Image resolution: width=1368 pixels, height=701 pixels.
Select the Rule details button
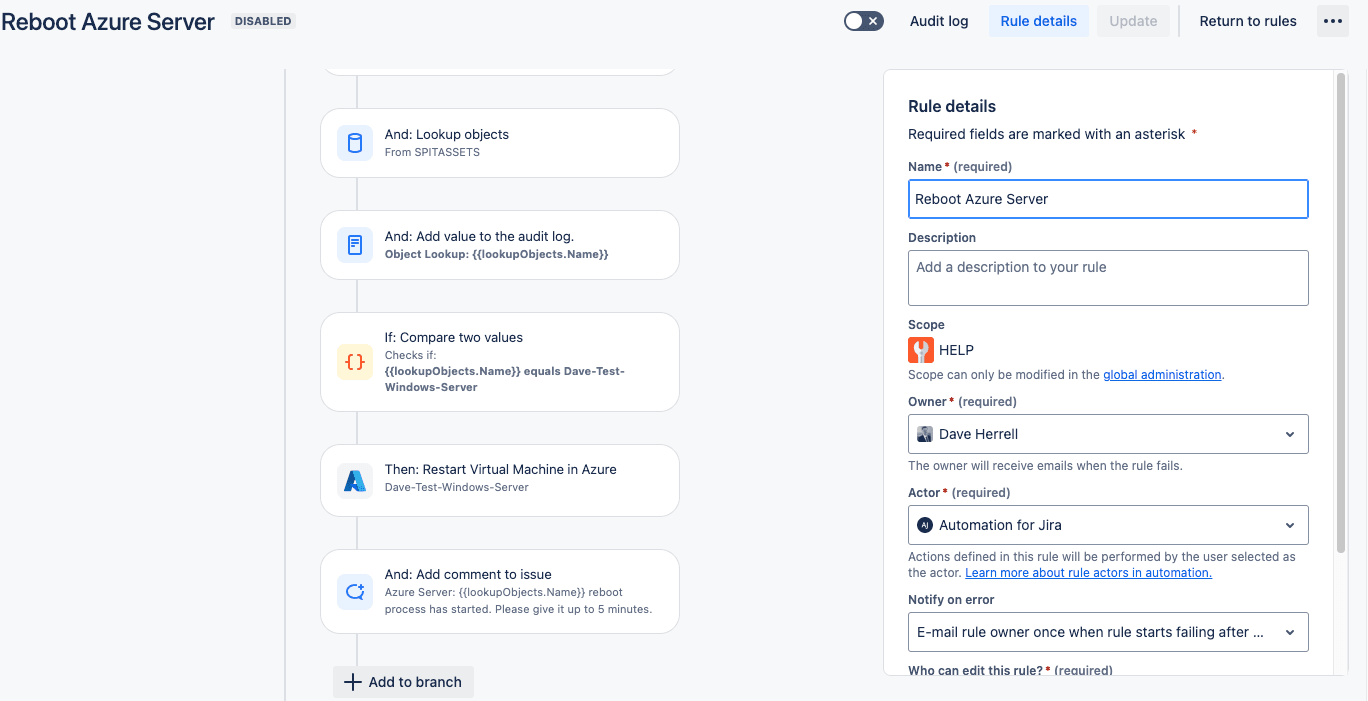[x=1039, y=21]
